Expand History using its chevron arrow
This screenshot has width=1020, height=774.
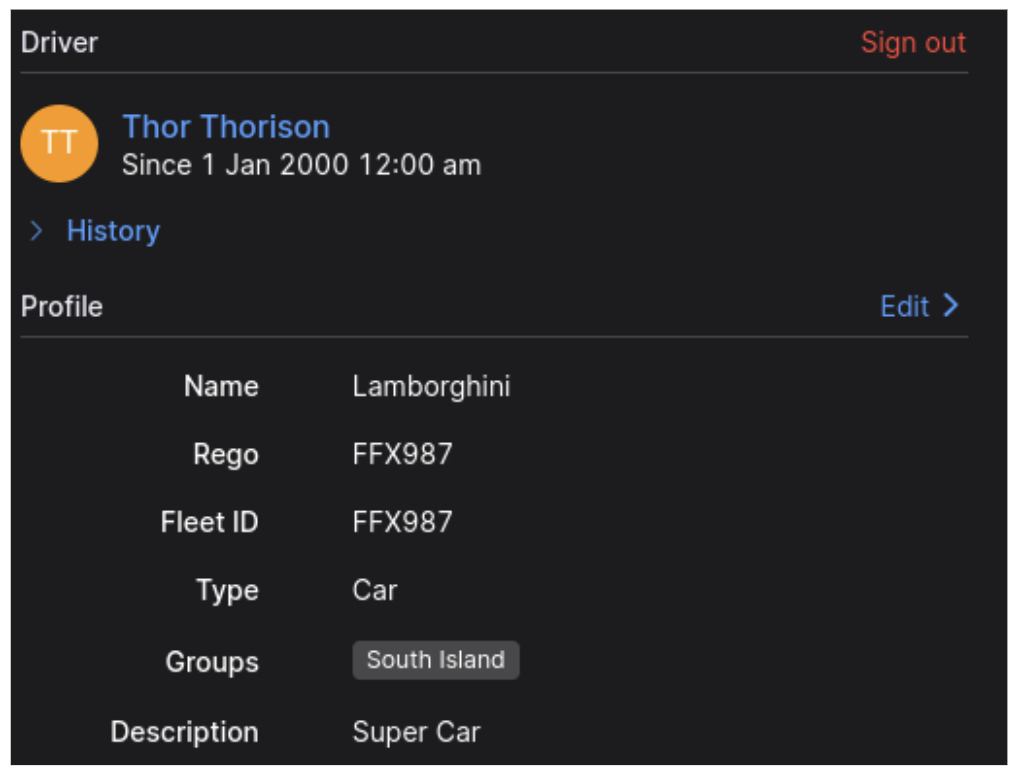tap(36, 231)
